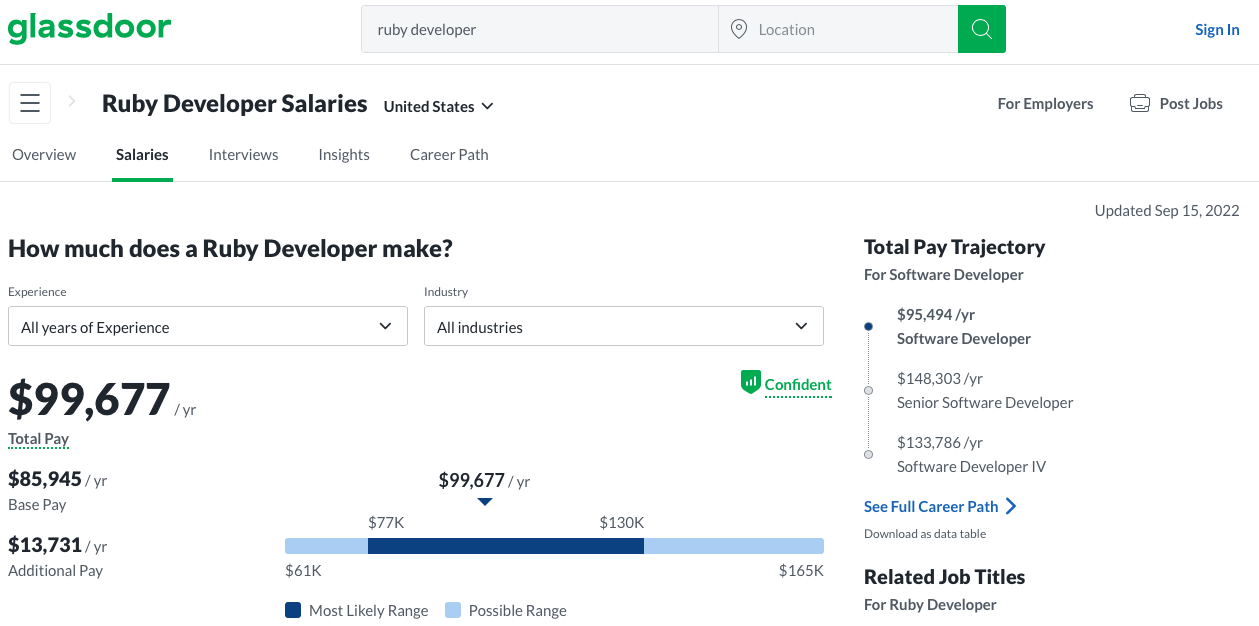Expand the United States country selector
The width and height of the screenshot is (1259, 626).
point(439,106)
